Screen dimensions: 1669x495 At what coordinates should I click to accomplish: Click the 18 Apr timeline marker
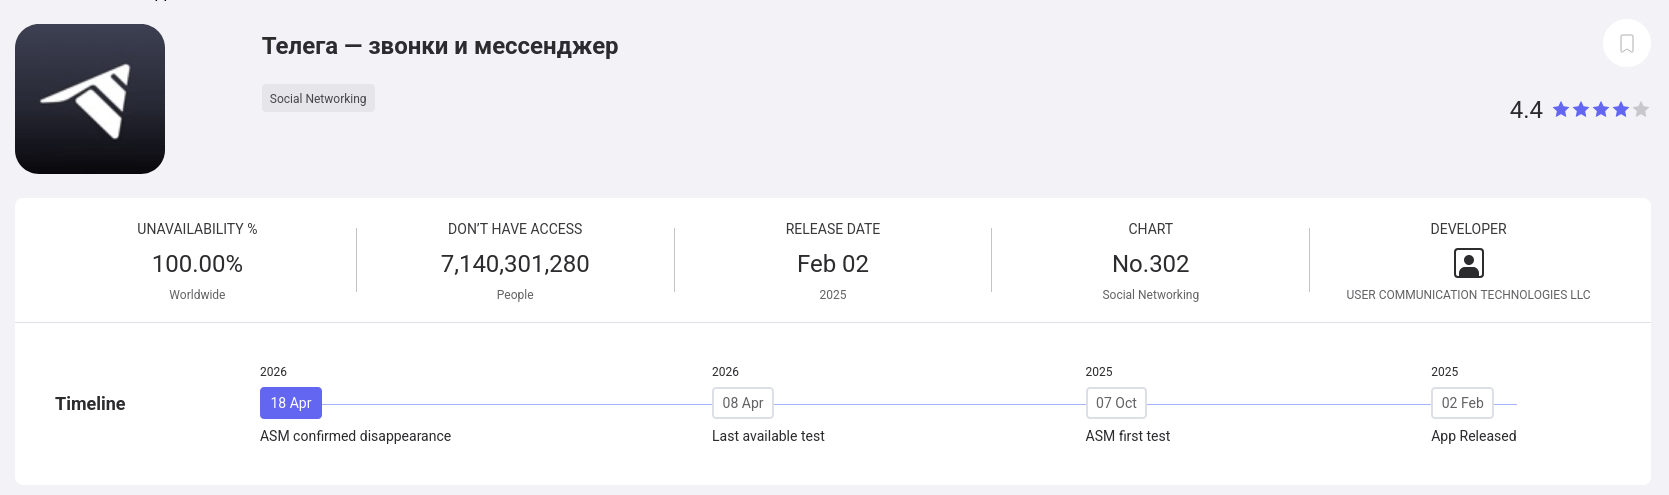pyautogui.click(x=291, y=403)
